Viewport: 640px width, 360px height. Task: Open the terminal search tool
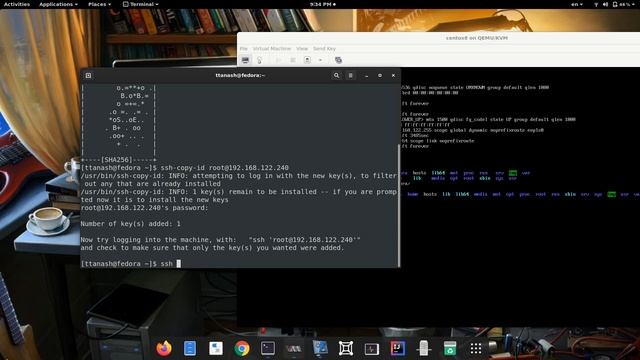pos(336,76)
